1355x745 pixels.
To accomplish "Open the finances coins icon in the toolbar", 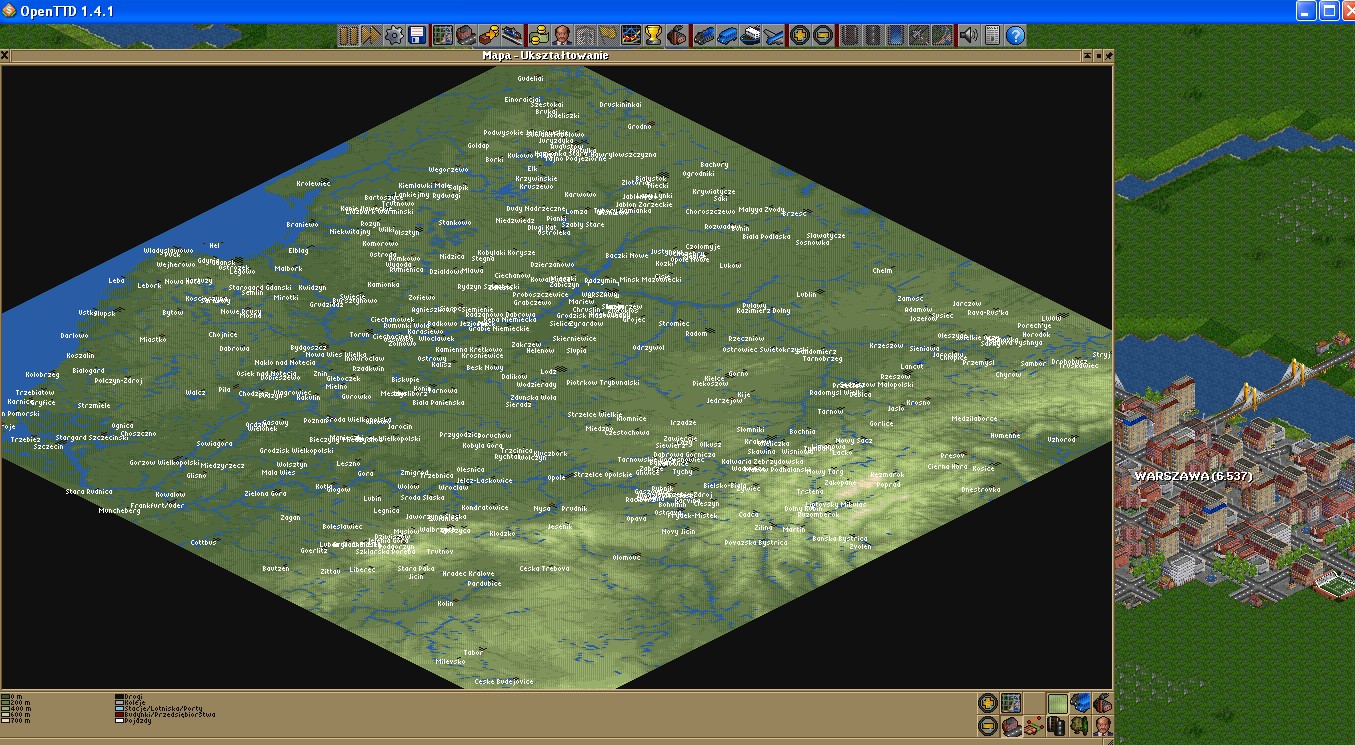I will [x=539, y=36].
